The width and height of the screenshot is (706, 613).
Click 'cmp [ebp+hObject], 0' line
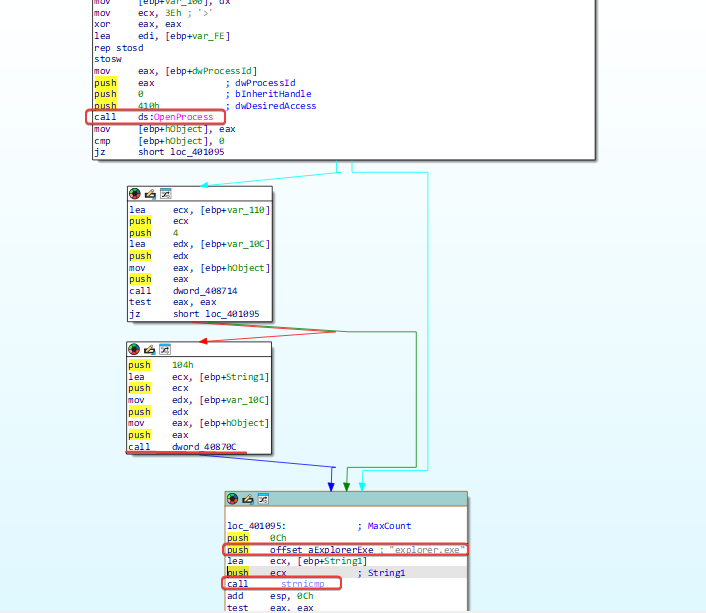(159, 141)
